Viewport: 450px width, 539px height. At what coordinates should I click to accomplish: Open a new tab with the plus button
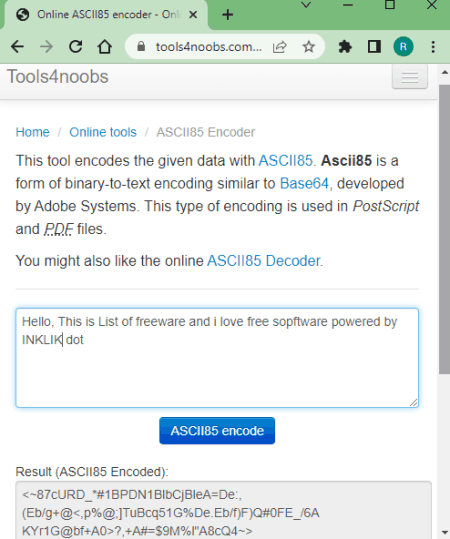(228, 15)
